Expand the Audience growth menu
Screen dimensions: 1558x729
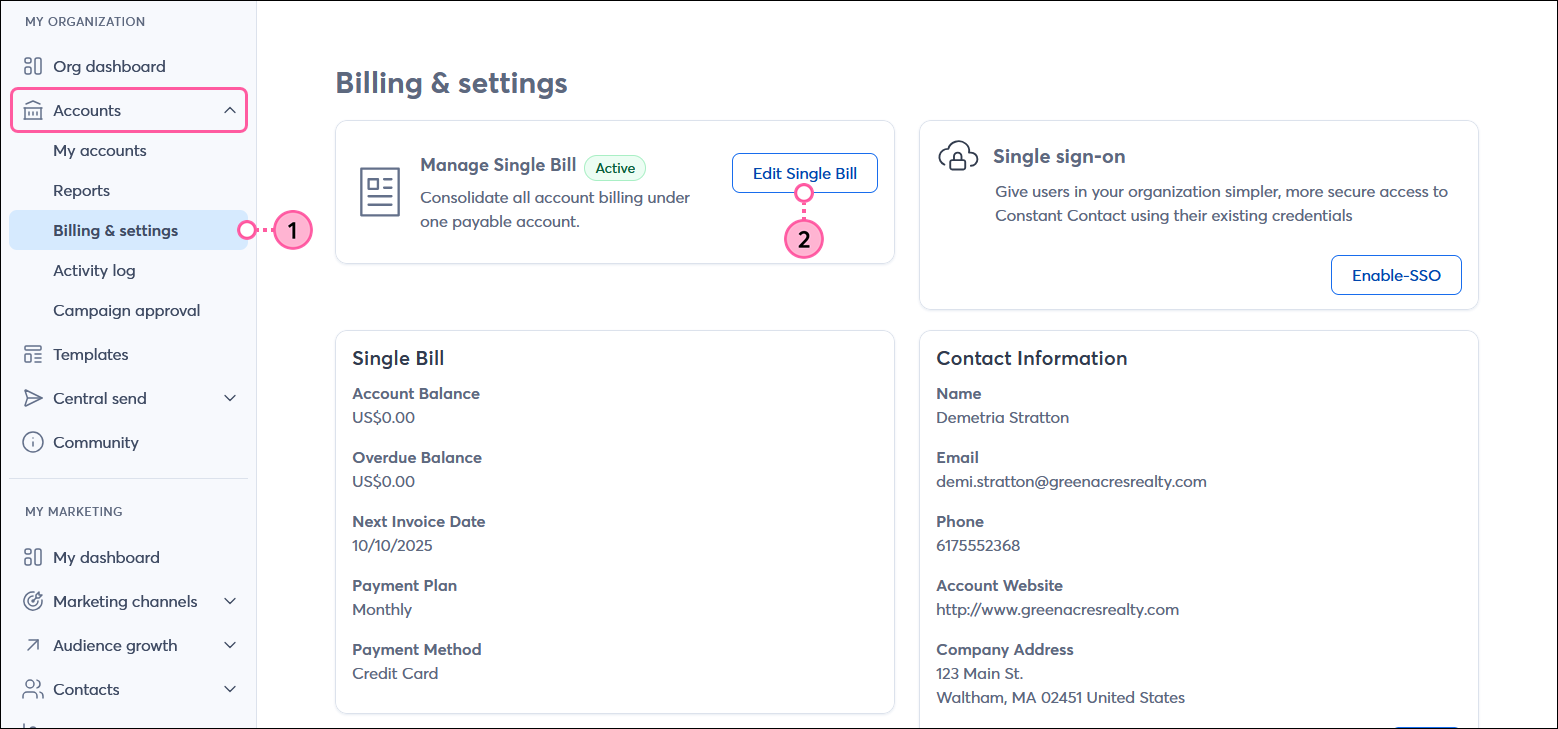tap(230, 645)
